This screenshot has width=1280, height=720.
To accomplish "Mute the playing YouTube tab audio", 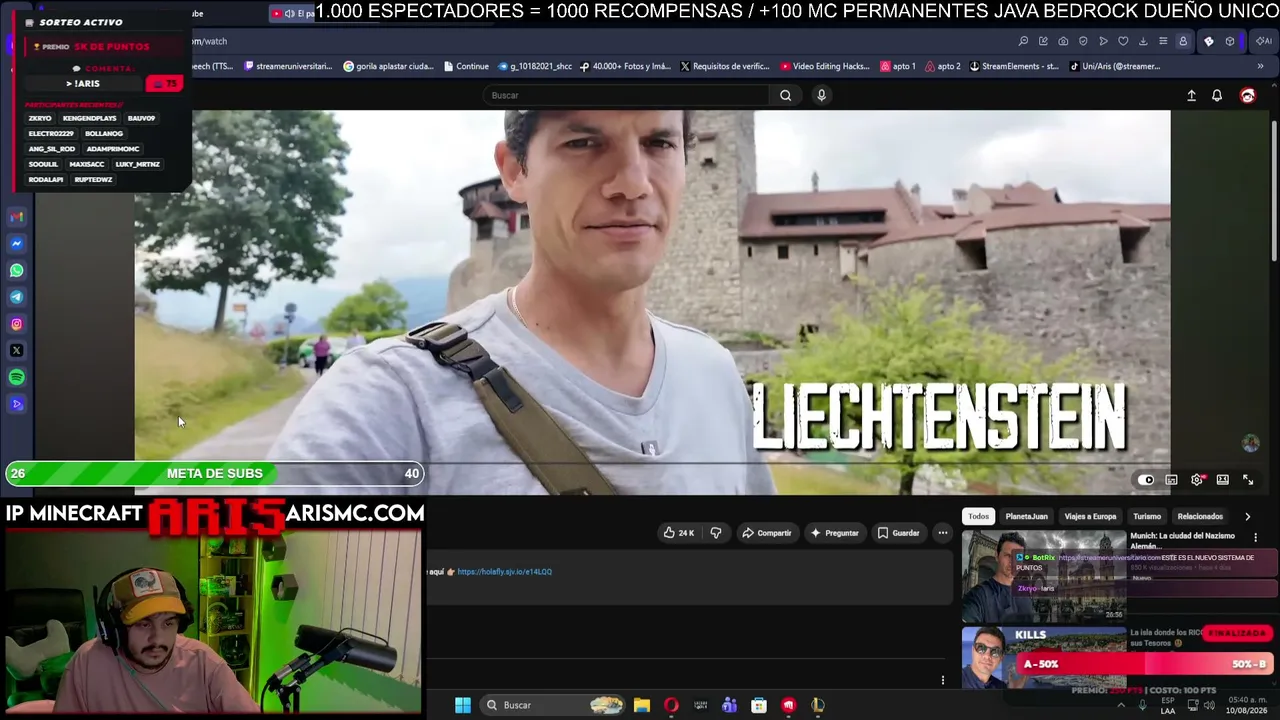I will pyautogui.click(x=290, y=13).
